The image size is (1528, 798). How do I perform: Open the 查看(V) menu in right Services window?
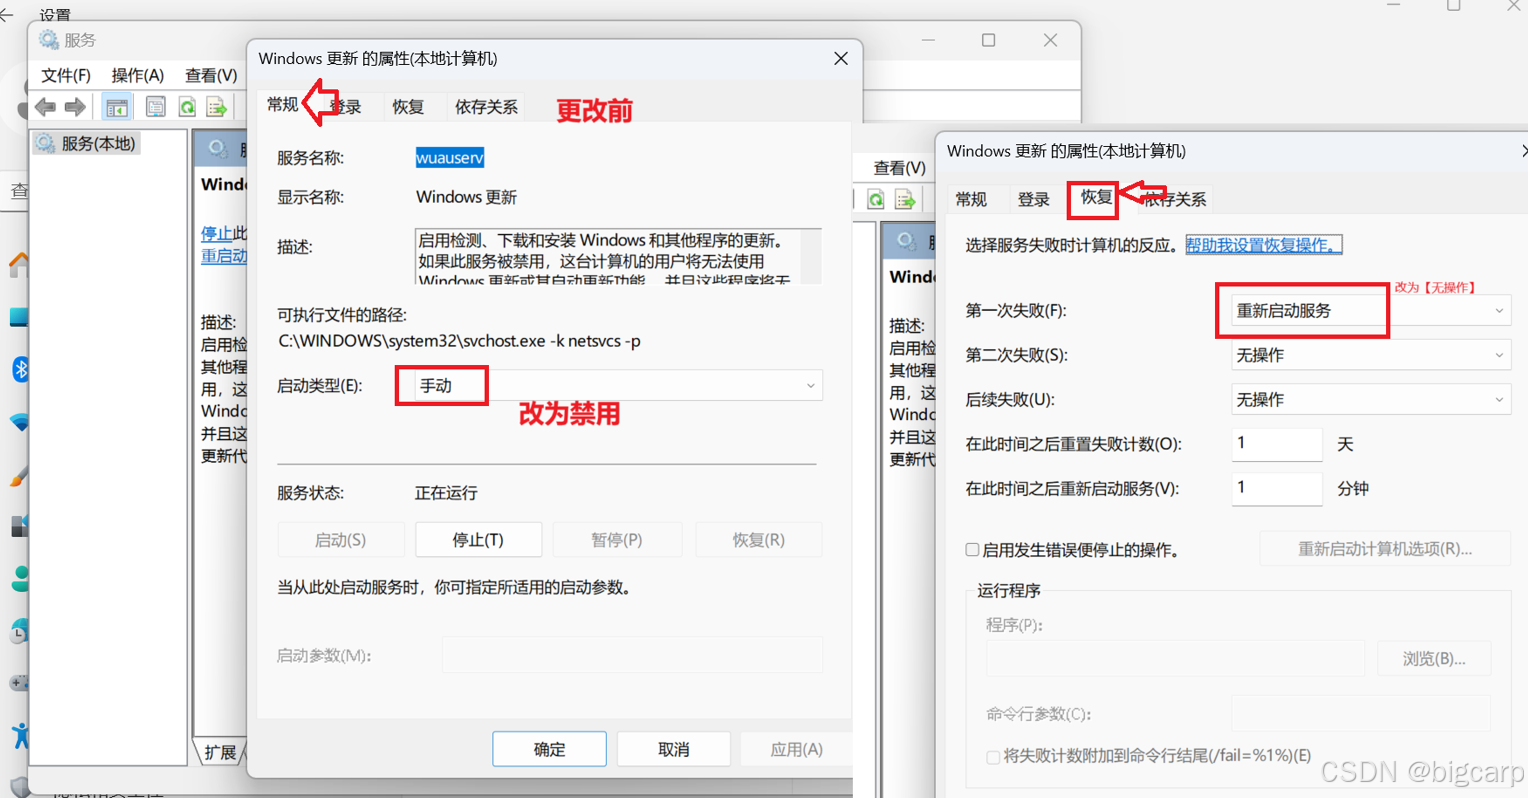899,167
